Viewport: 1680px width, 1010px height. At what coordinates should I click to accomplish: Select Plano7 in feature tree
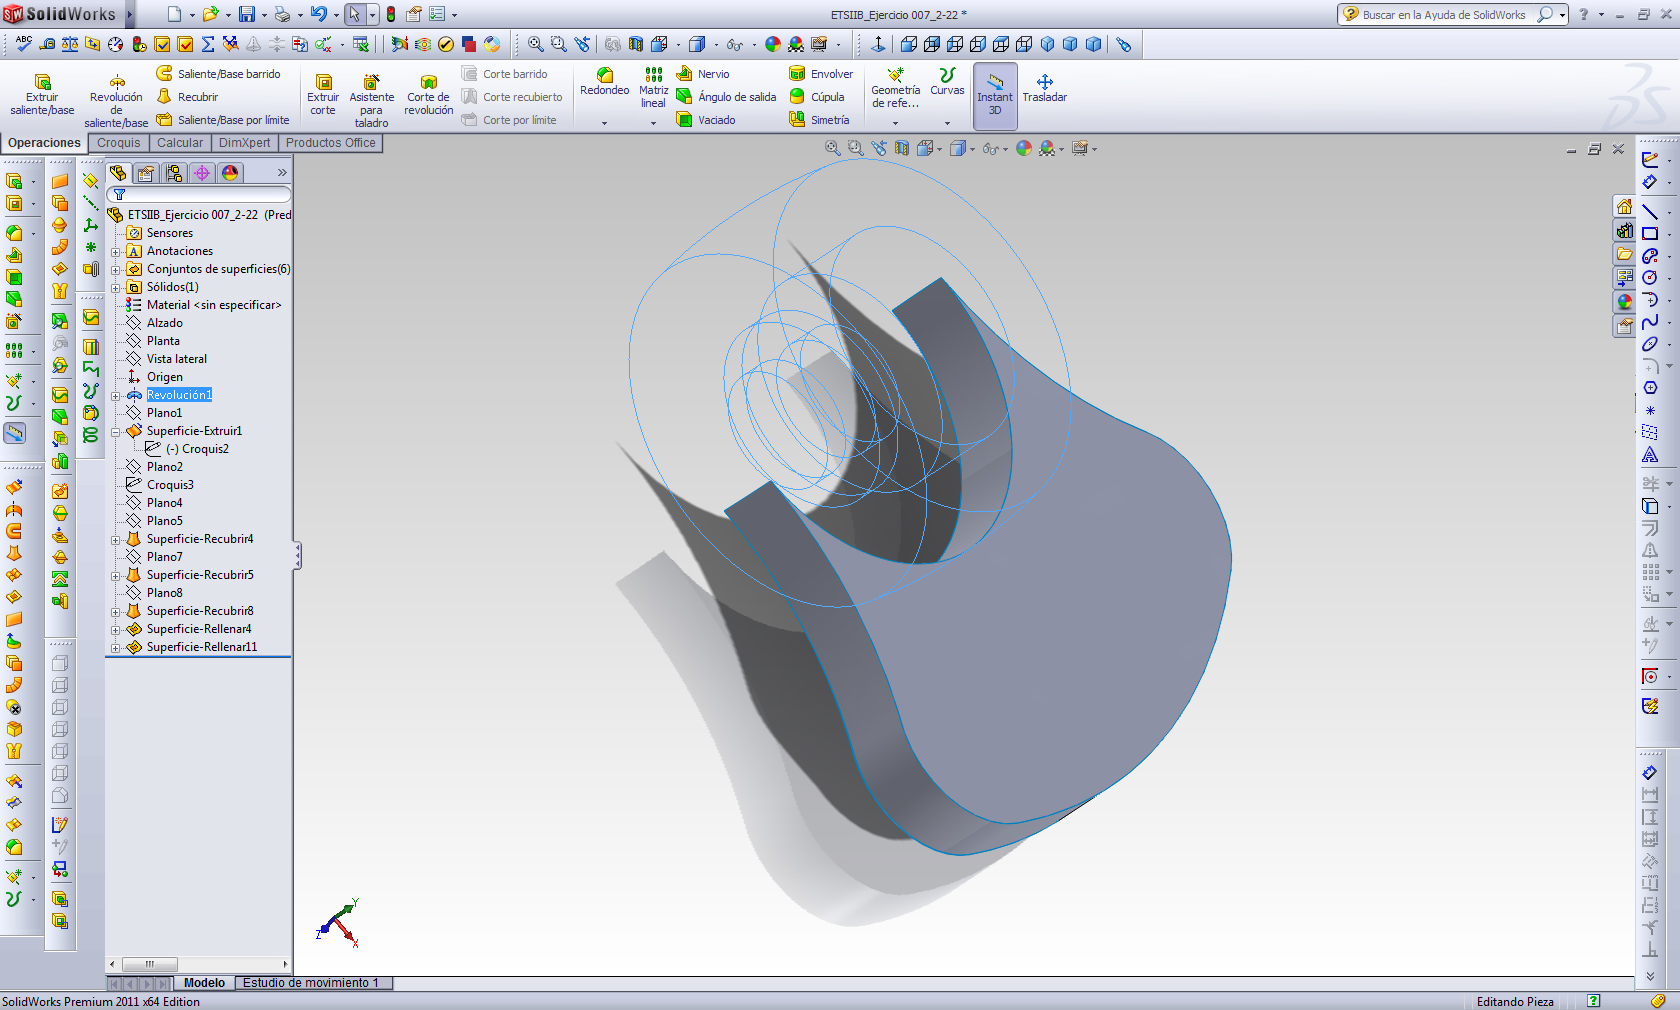[x=164, y=557]
